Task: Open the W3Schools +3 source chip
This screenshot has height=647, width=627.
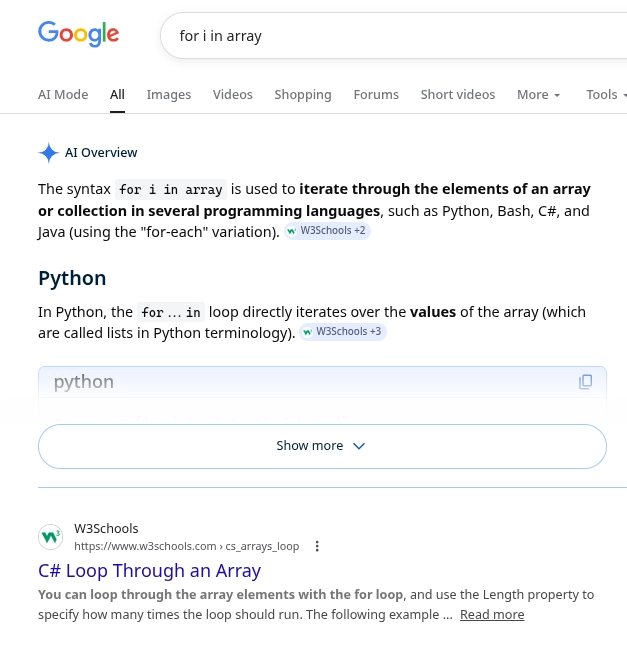Action: click(342, 332)
